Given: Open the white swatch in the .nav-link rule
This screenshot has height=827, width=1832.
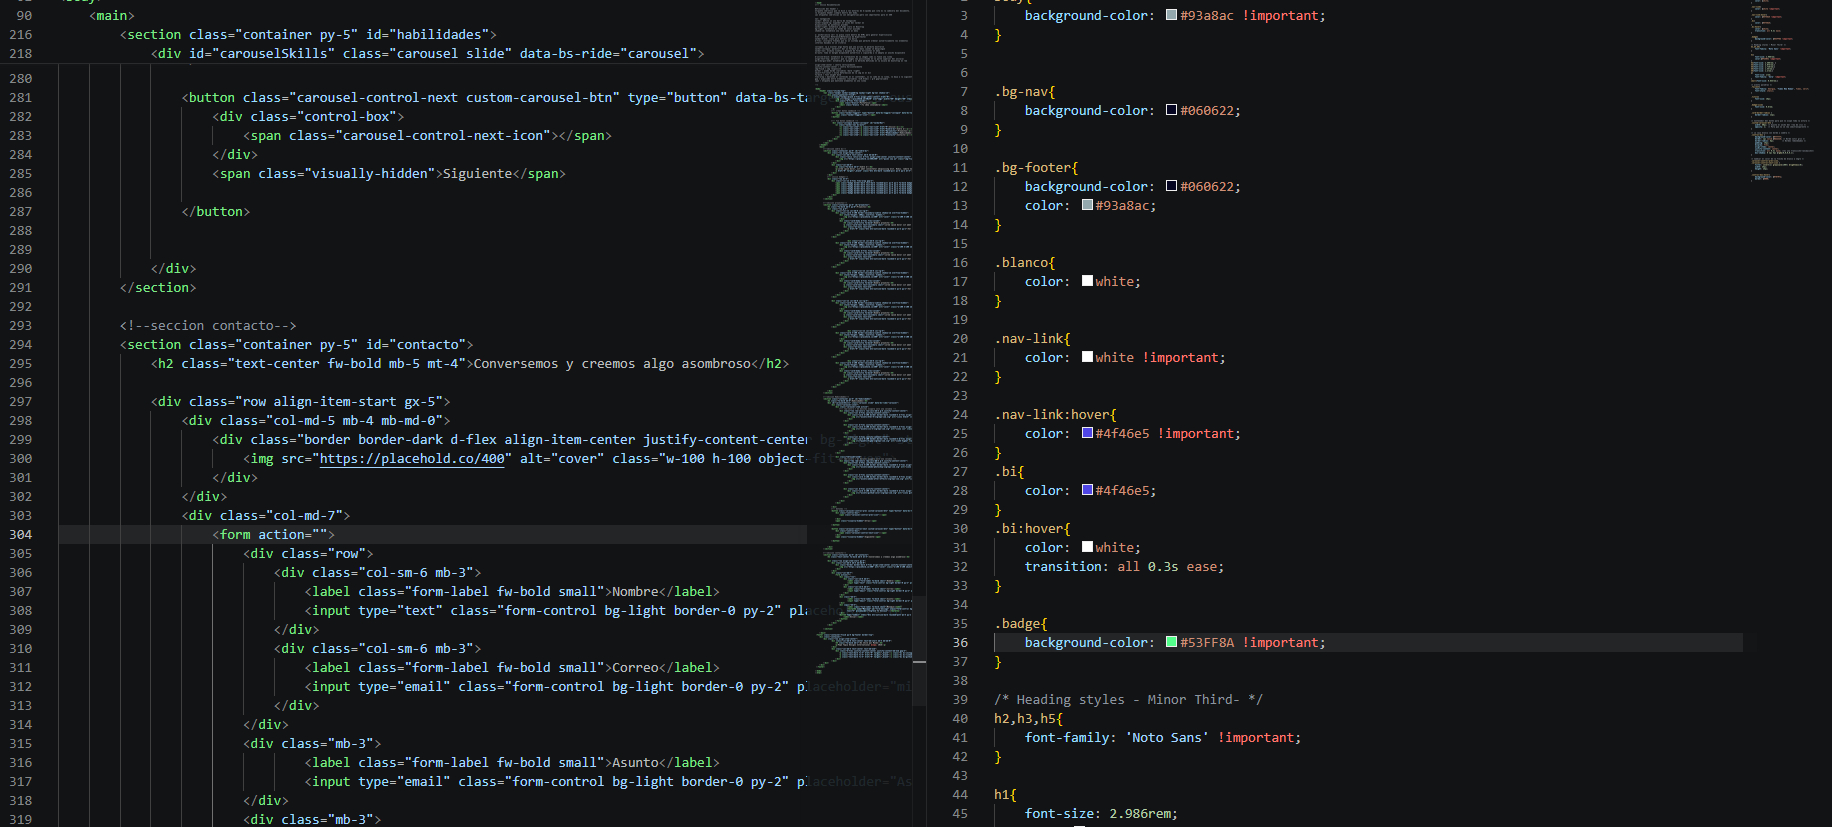Looking at the screenshot, I should tap(1087, 357).
